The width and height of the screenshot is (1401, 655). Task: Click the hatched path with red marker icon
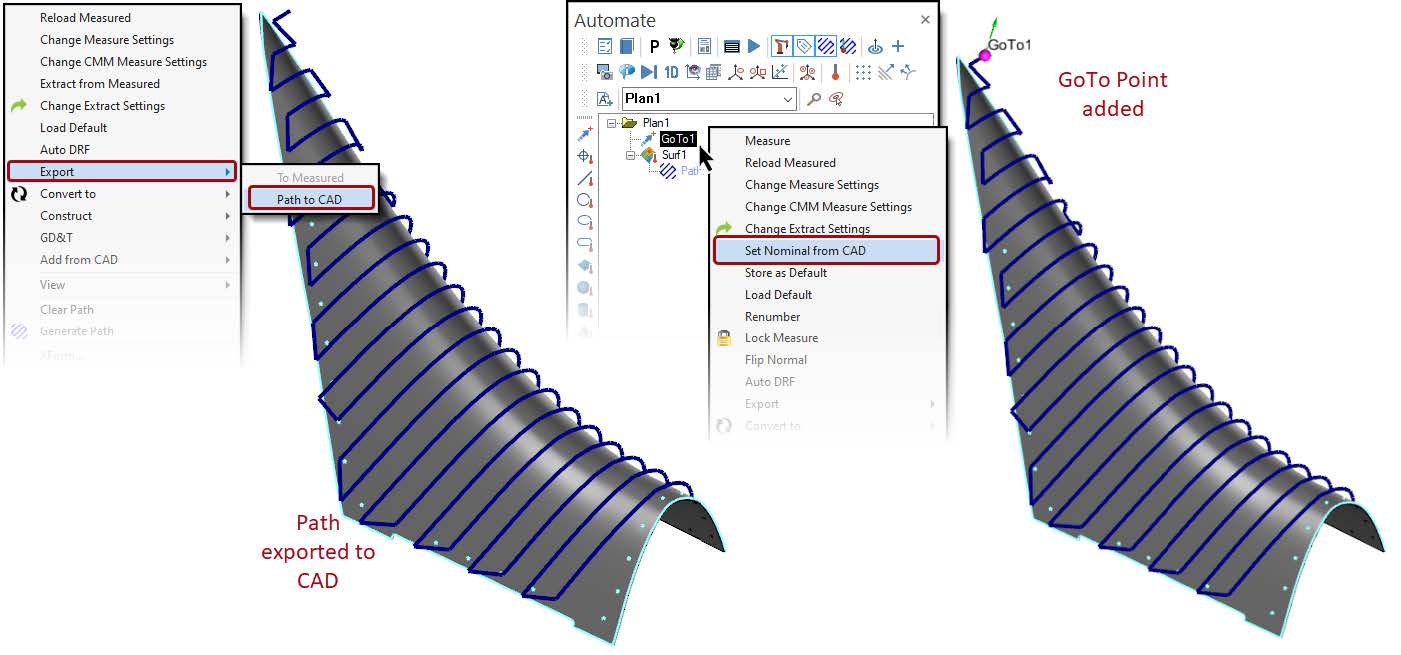(x=848, y=46)
